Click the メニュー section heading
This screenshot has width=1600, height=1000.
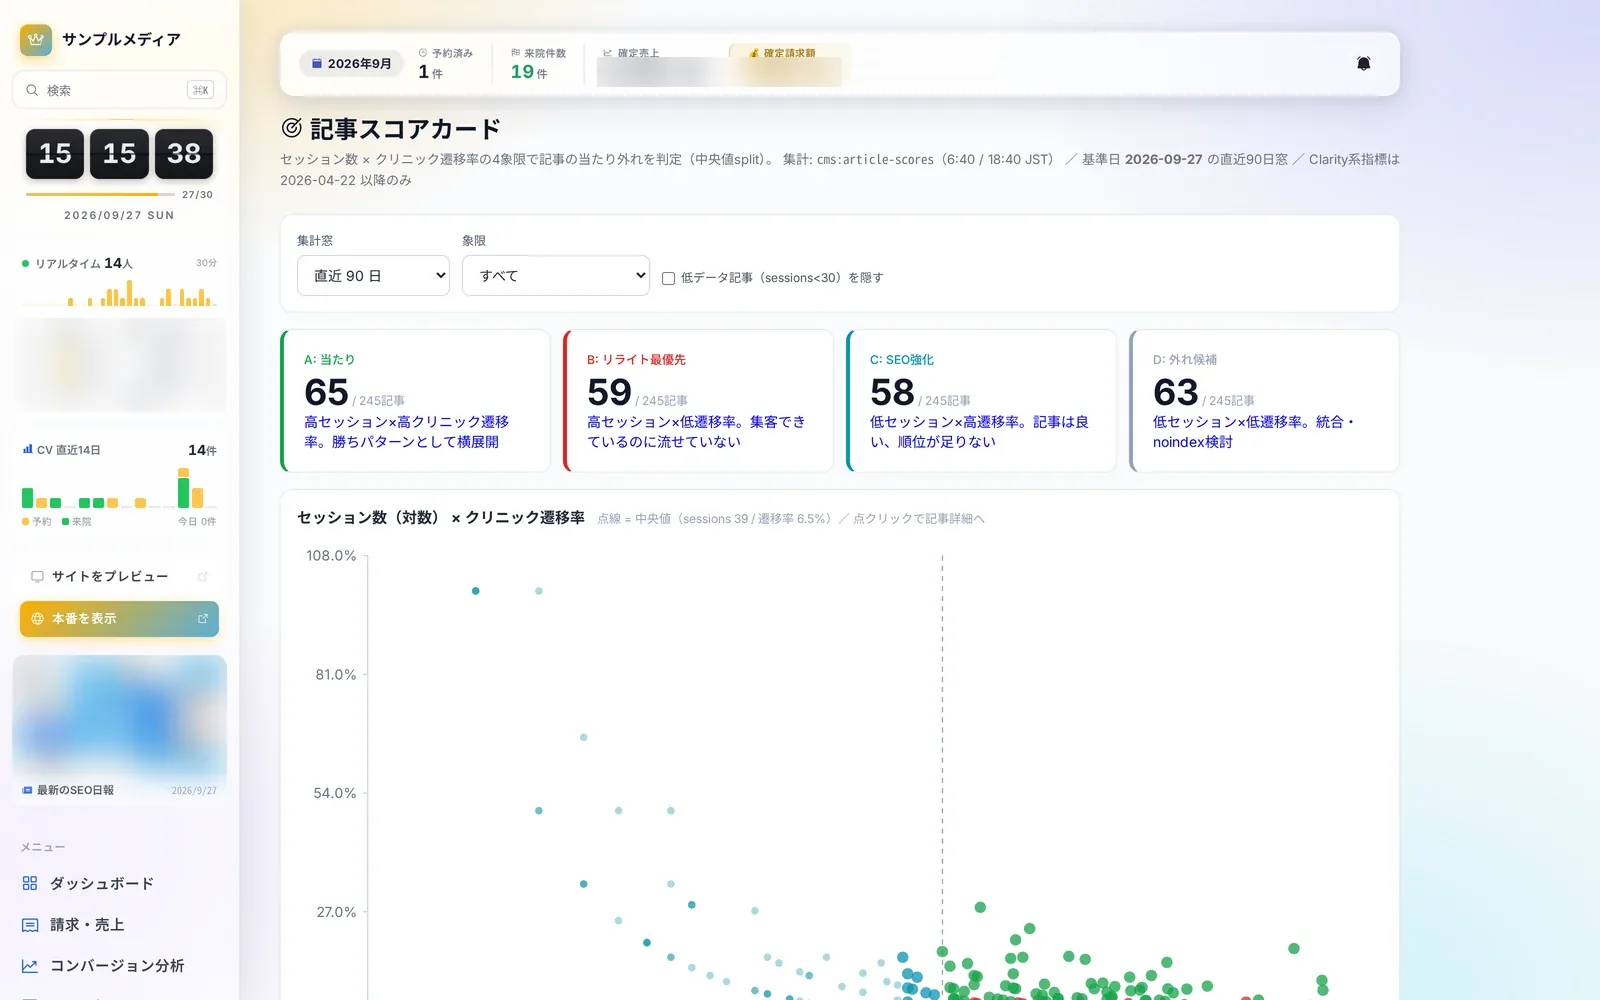pyautogui.click(x=43, y=847)
